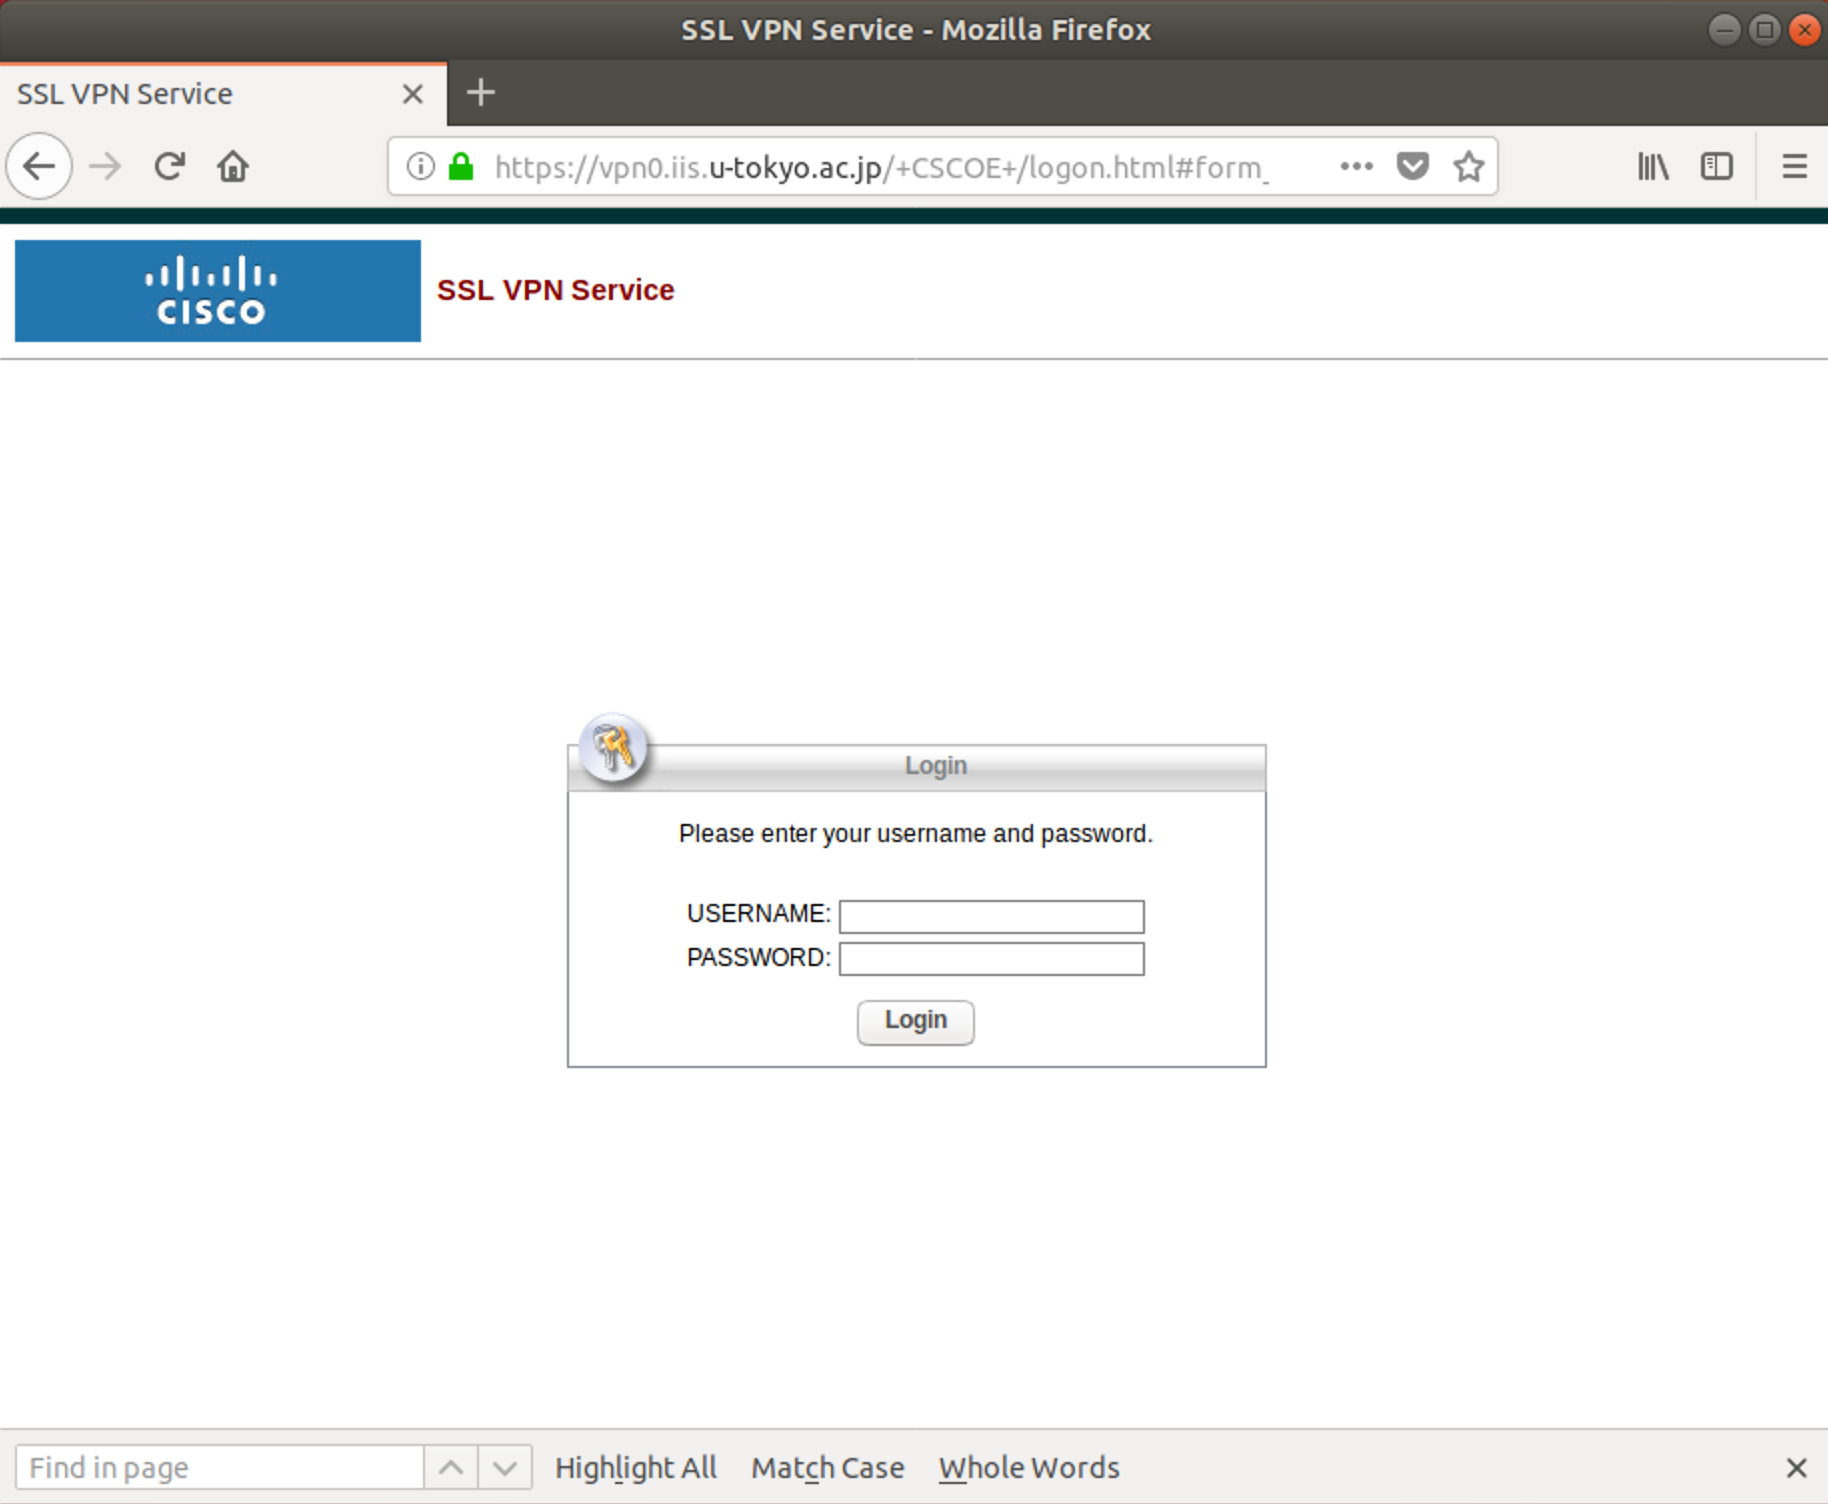Toggle Match Case in find bar
The image size is (1828, 1504).
point(827,1467)
